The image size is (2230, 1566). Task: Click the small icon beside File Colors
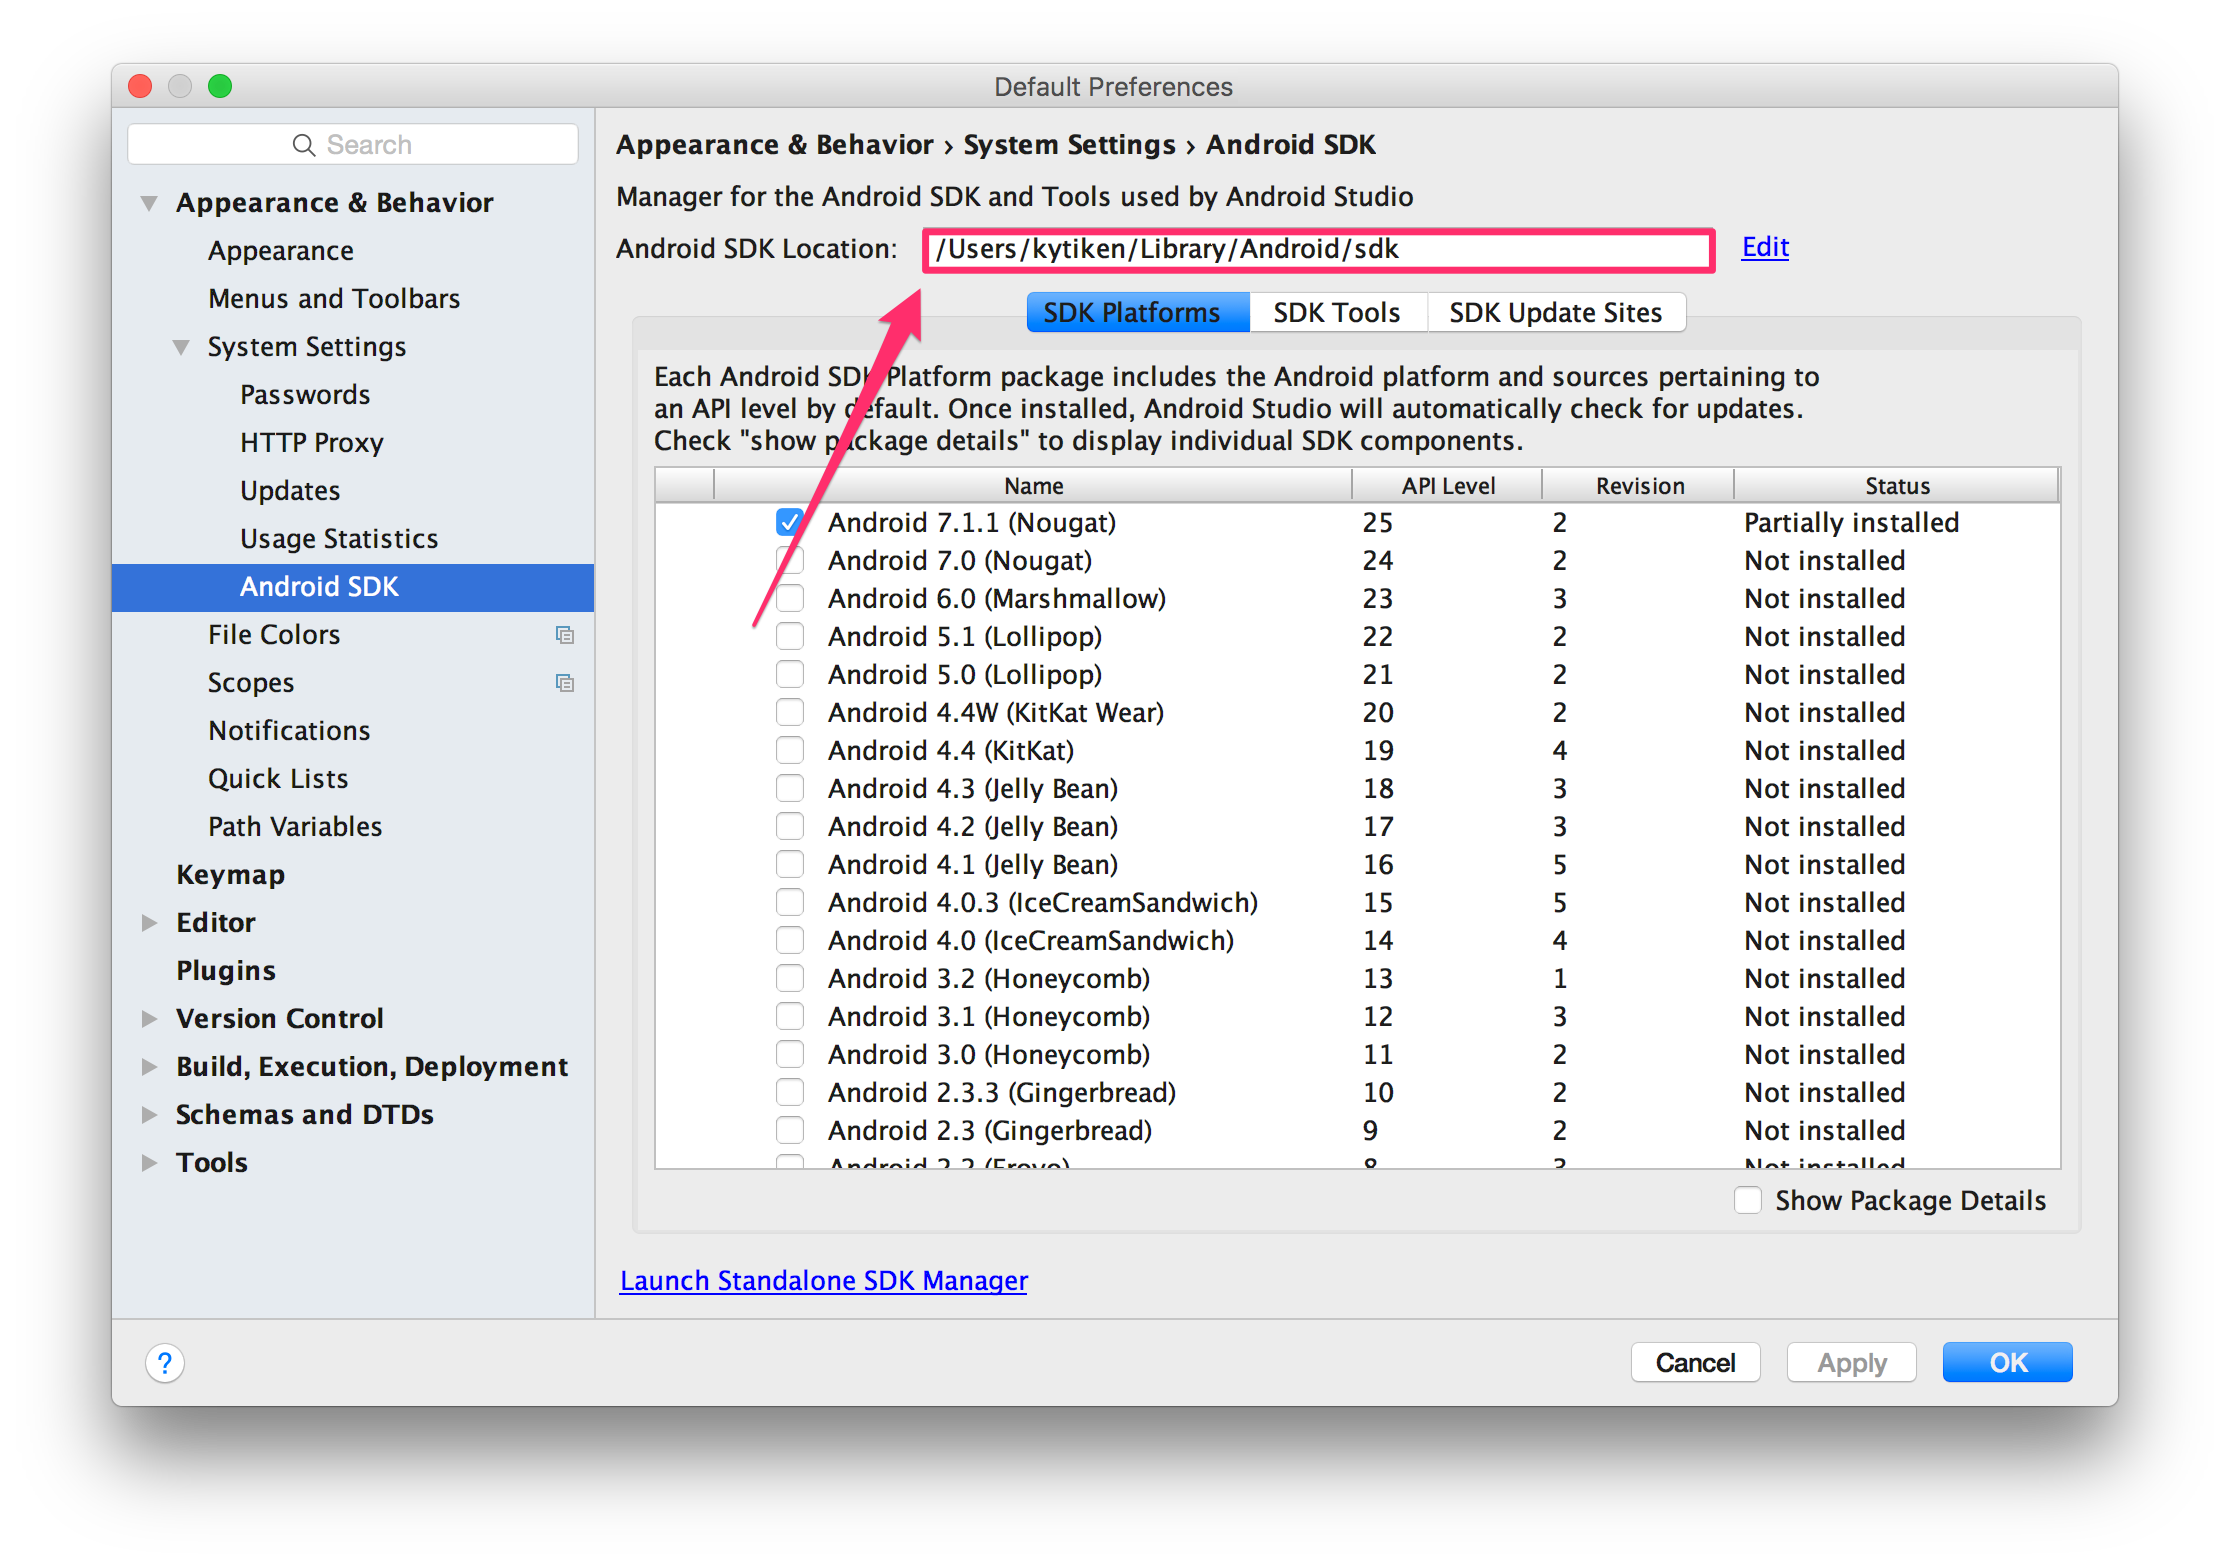click(x=566, y=634)
